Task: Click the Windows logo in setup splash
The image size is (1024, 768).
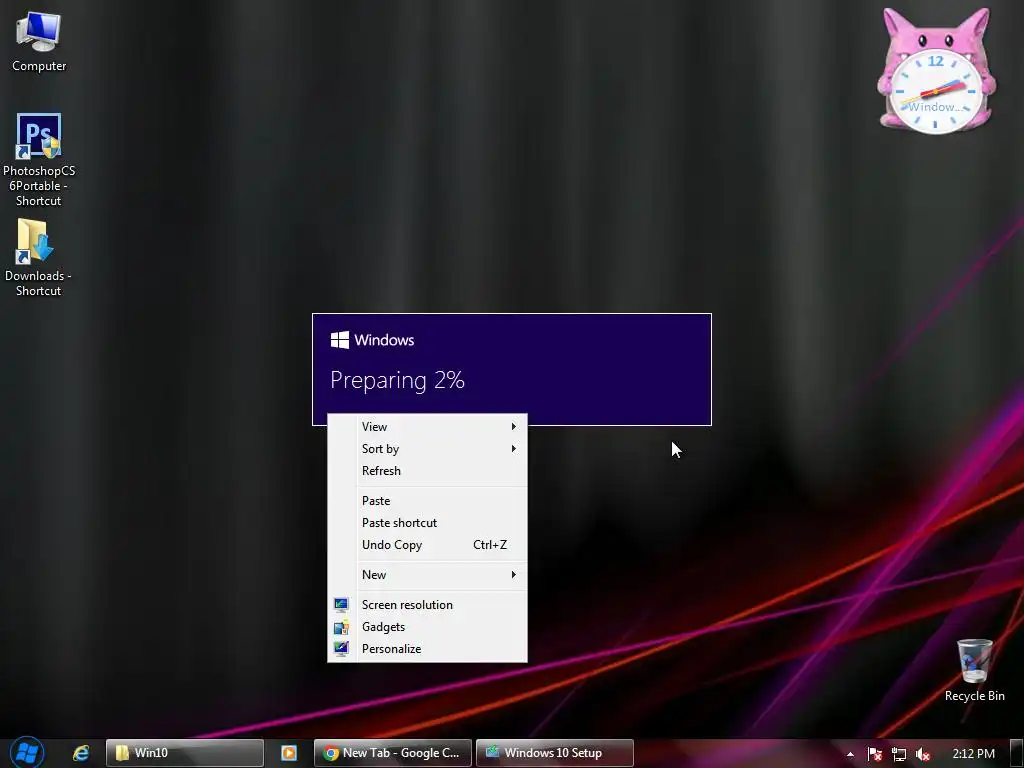Action: 340,340
